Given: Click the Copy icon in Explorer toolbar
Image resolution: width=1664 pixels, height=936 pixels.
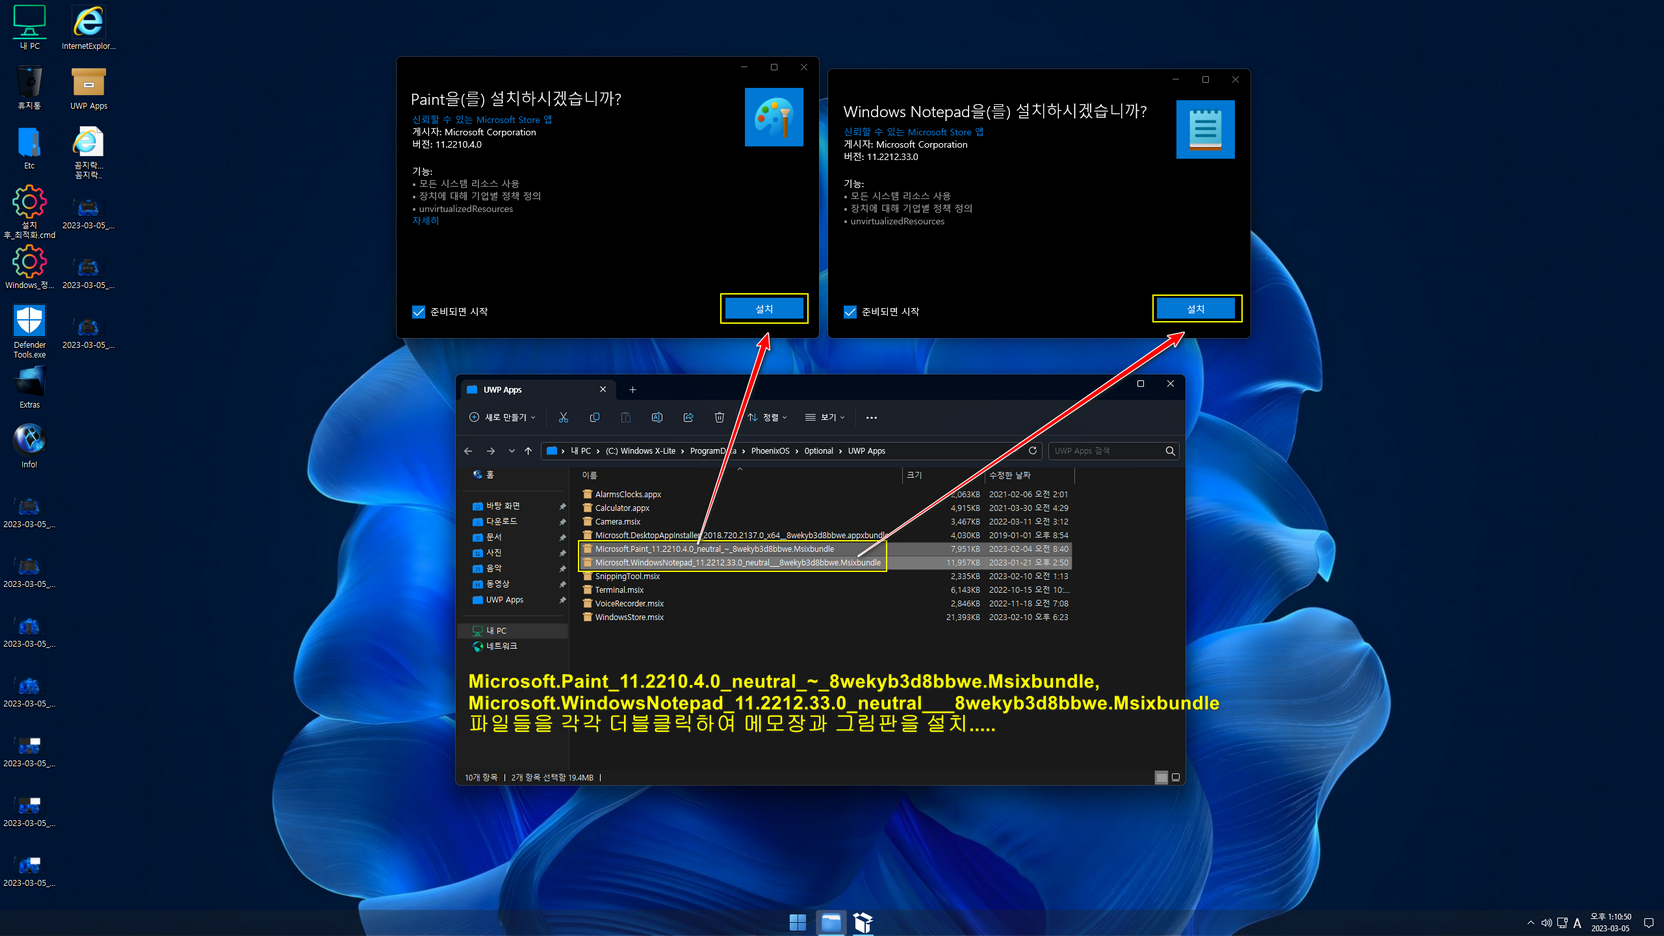Looking at the screenshot, I should (x=595, y=417).
